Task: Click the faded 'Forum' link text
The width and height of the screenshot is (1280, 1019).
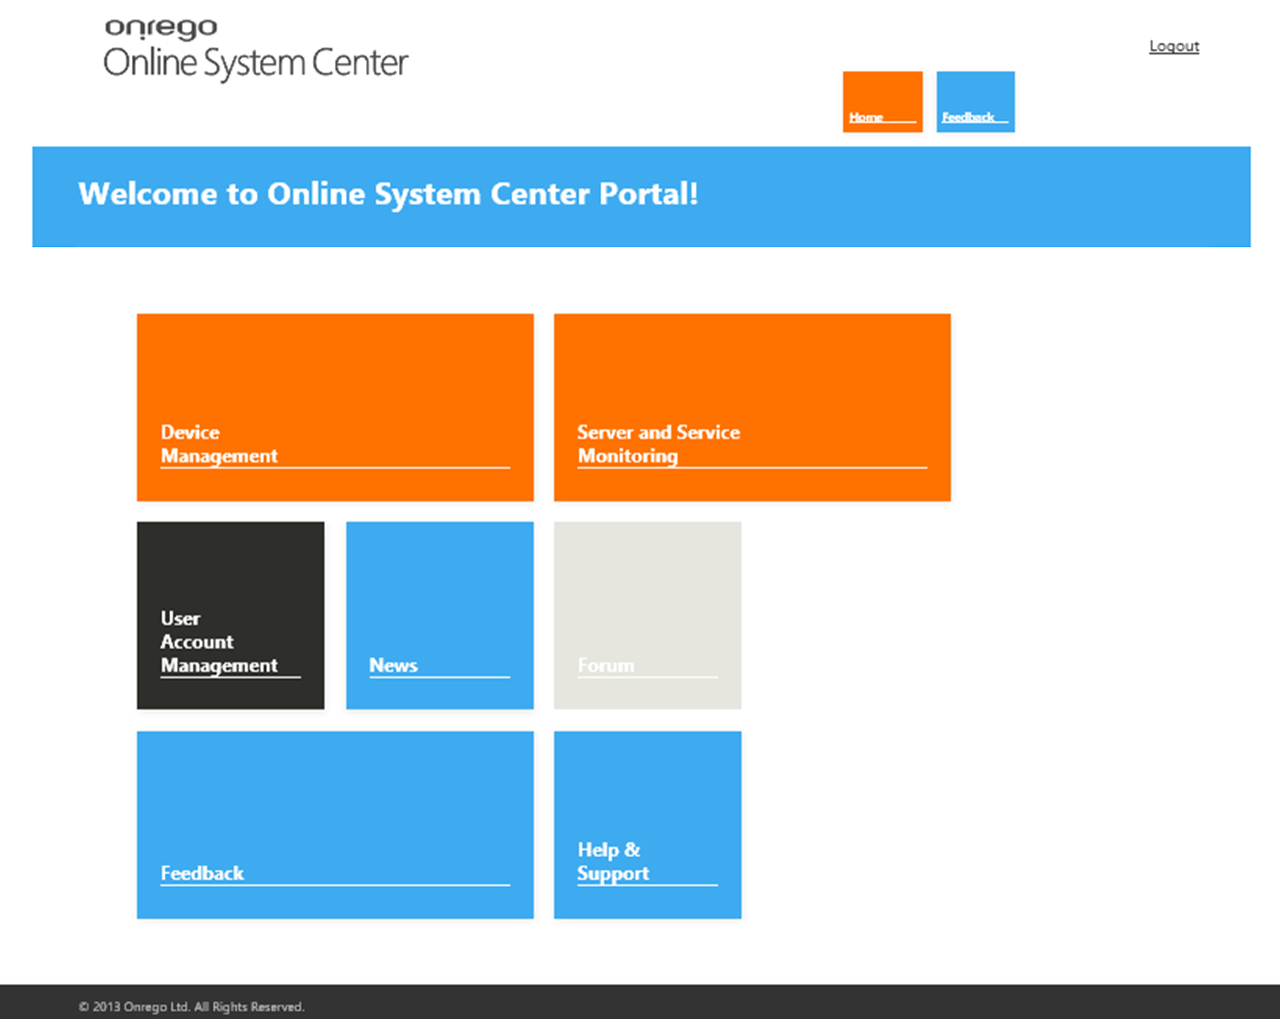Action: [x=606, y=666]
